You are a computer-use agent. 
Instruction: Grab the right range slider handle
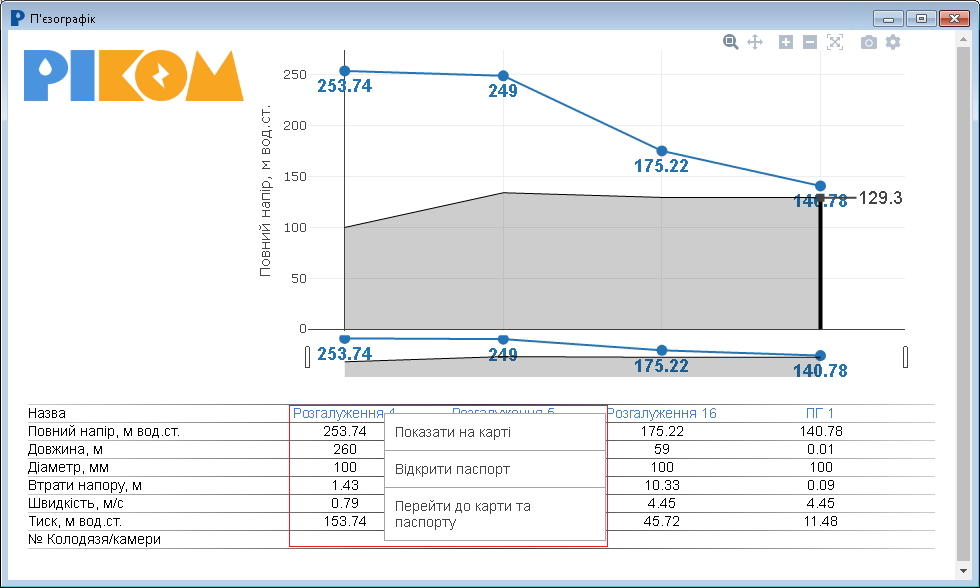coord(906,357)
